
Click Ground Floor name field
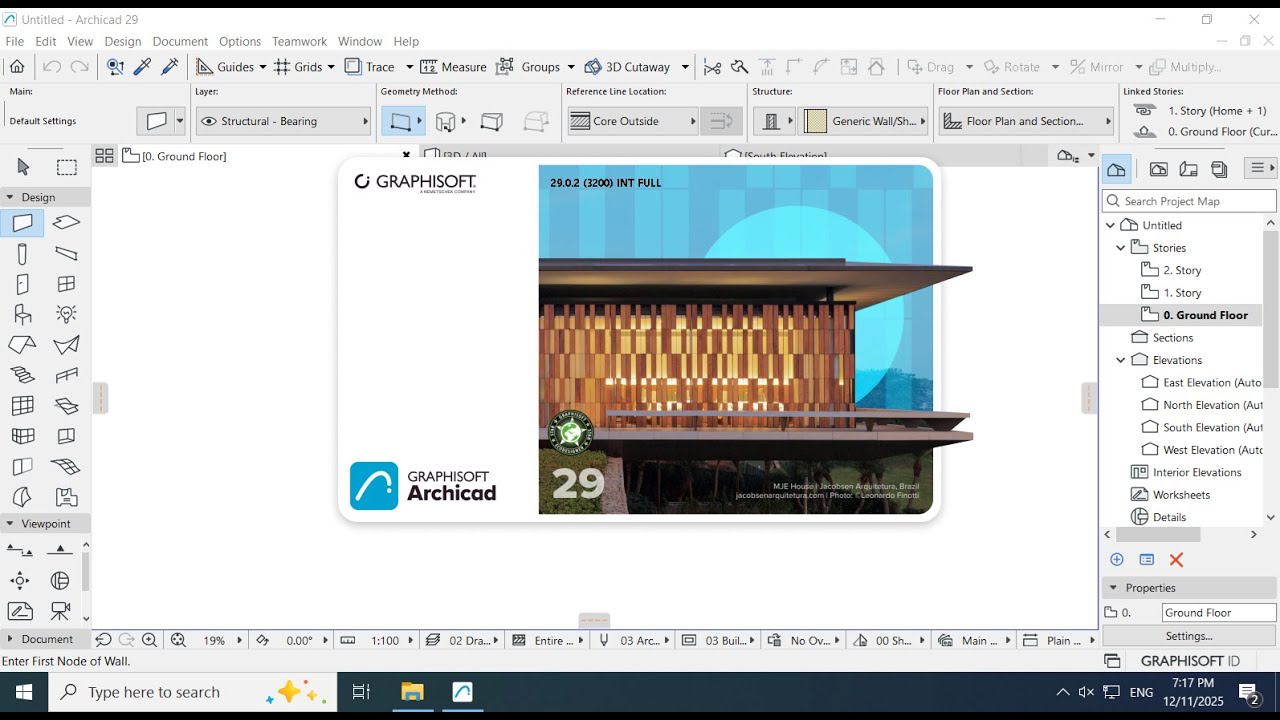tap(1219, 613)
